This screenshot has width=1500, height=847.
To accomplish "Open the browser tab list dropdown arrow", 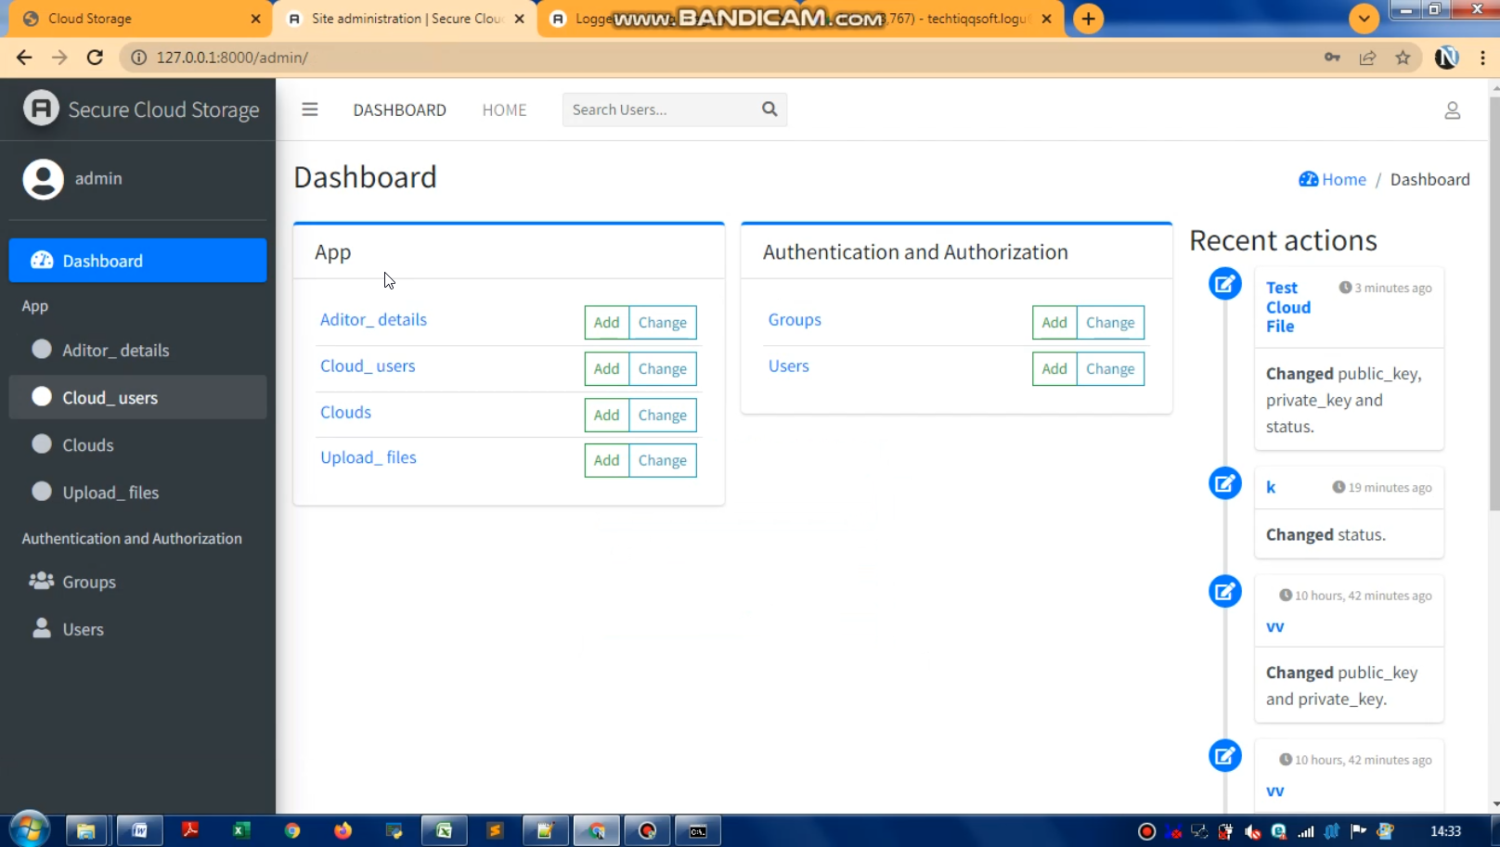I will pyautogui.click(x=1363, y=19).
